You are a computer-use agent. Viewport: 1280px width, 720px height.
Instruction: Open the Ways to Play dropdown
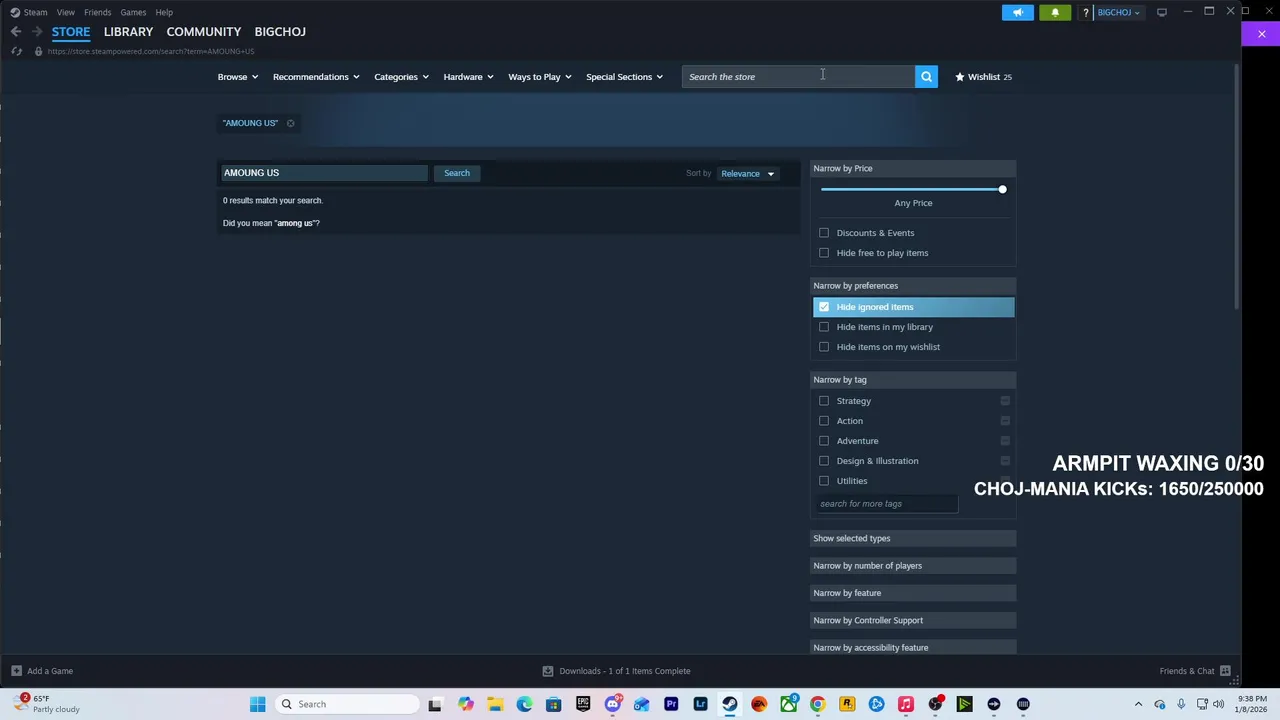point(540,77)
